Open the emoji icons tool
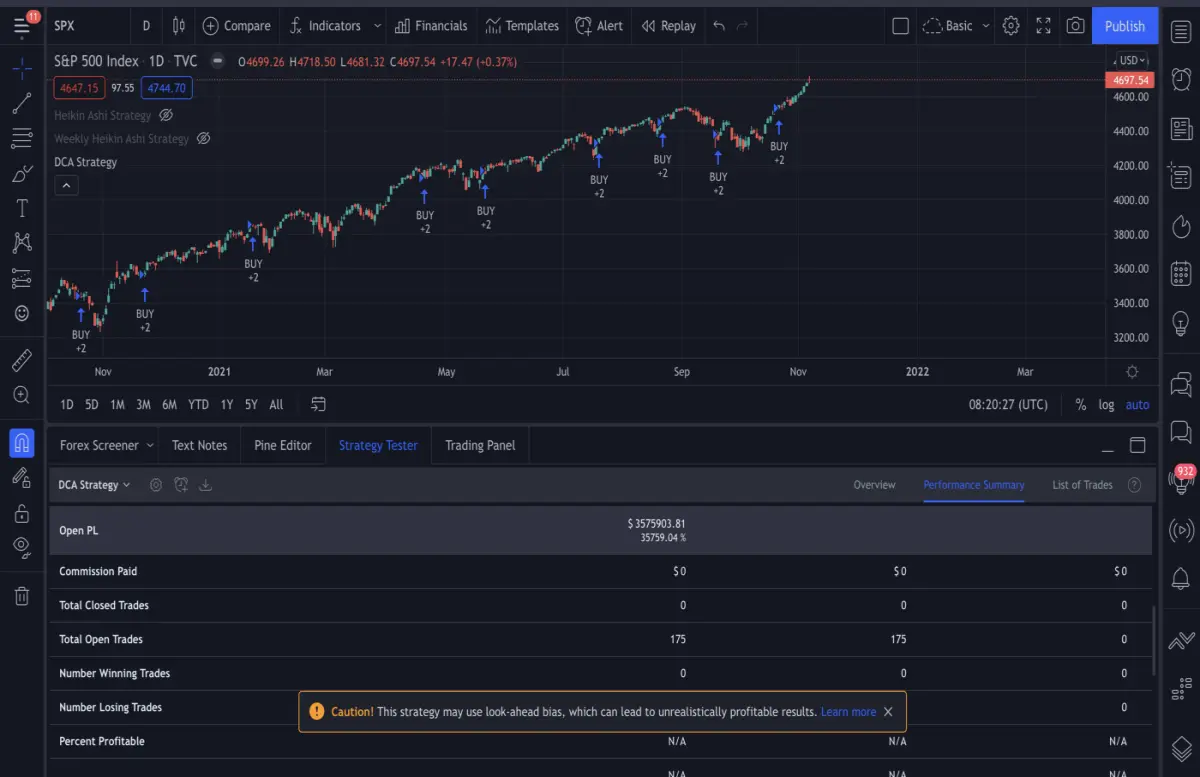Image resolution: width=1200 pixels, height=777 pixels. point(22,313)
